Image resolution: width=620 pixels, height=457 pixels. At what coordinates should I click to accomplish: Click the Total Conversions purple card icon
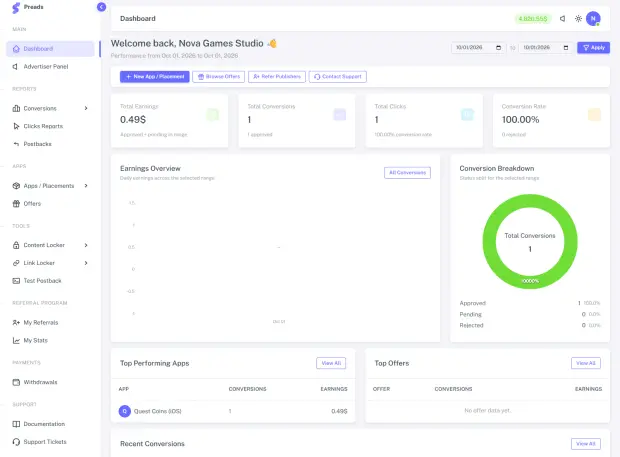pyautogui.click(x=340, y=115)
